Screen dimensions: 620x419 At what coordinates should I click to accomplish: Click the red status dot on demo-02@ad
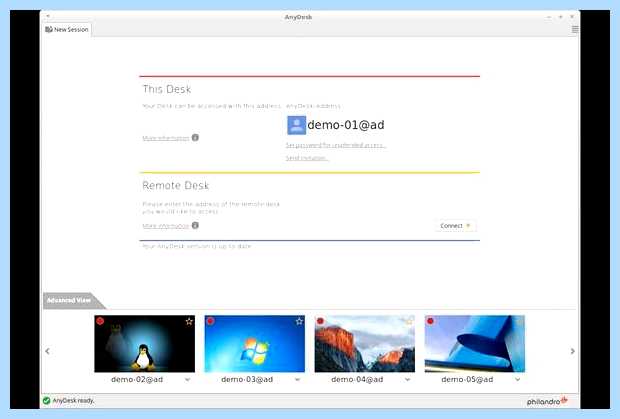[100, 321]
